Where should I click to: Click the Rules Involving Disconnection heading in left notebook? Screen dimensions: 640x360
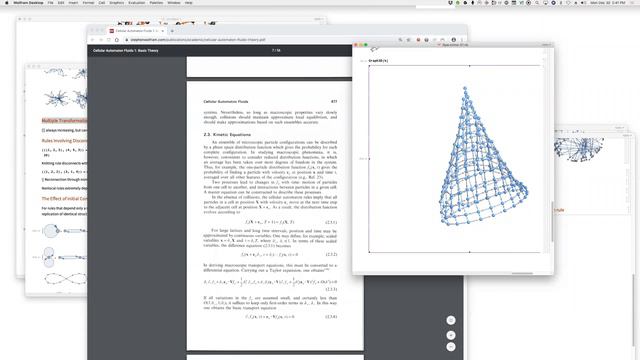point(64,140)
